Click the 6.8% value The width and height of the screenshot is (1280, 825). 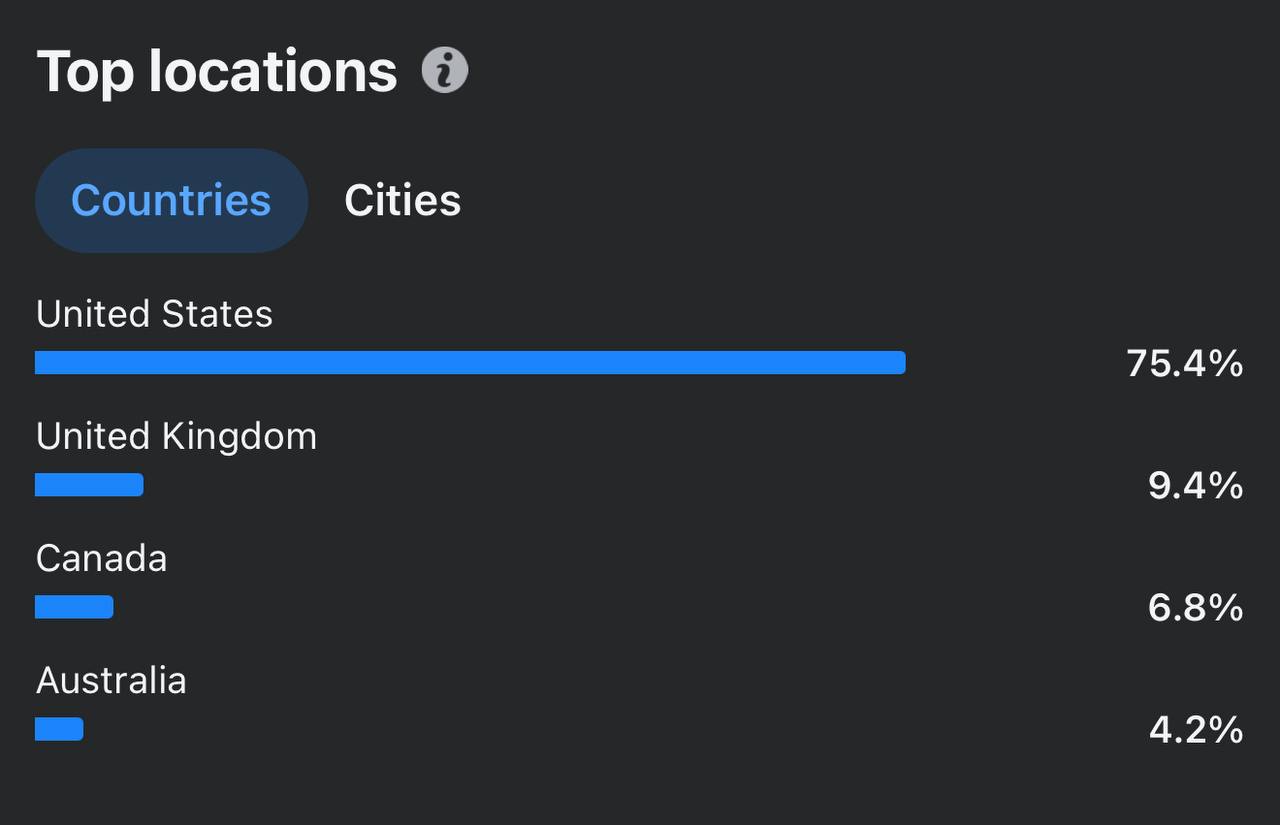coord(1196,608)
